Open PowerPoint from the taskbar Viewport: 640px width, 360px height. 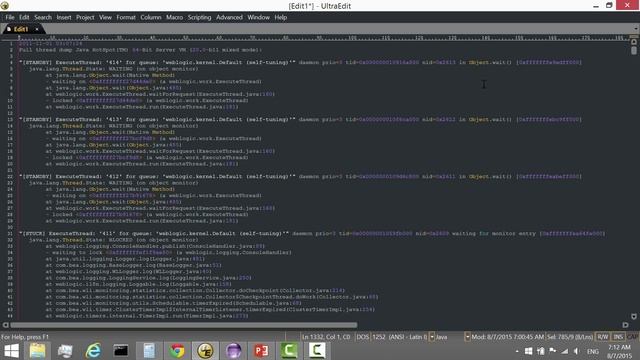click(261, 351)
